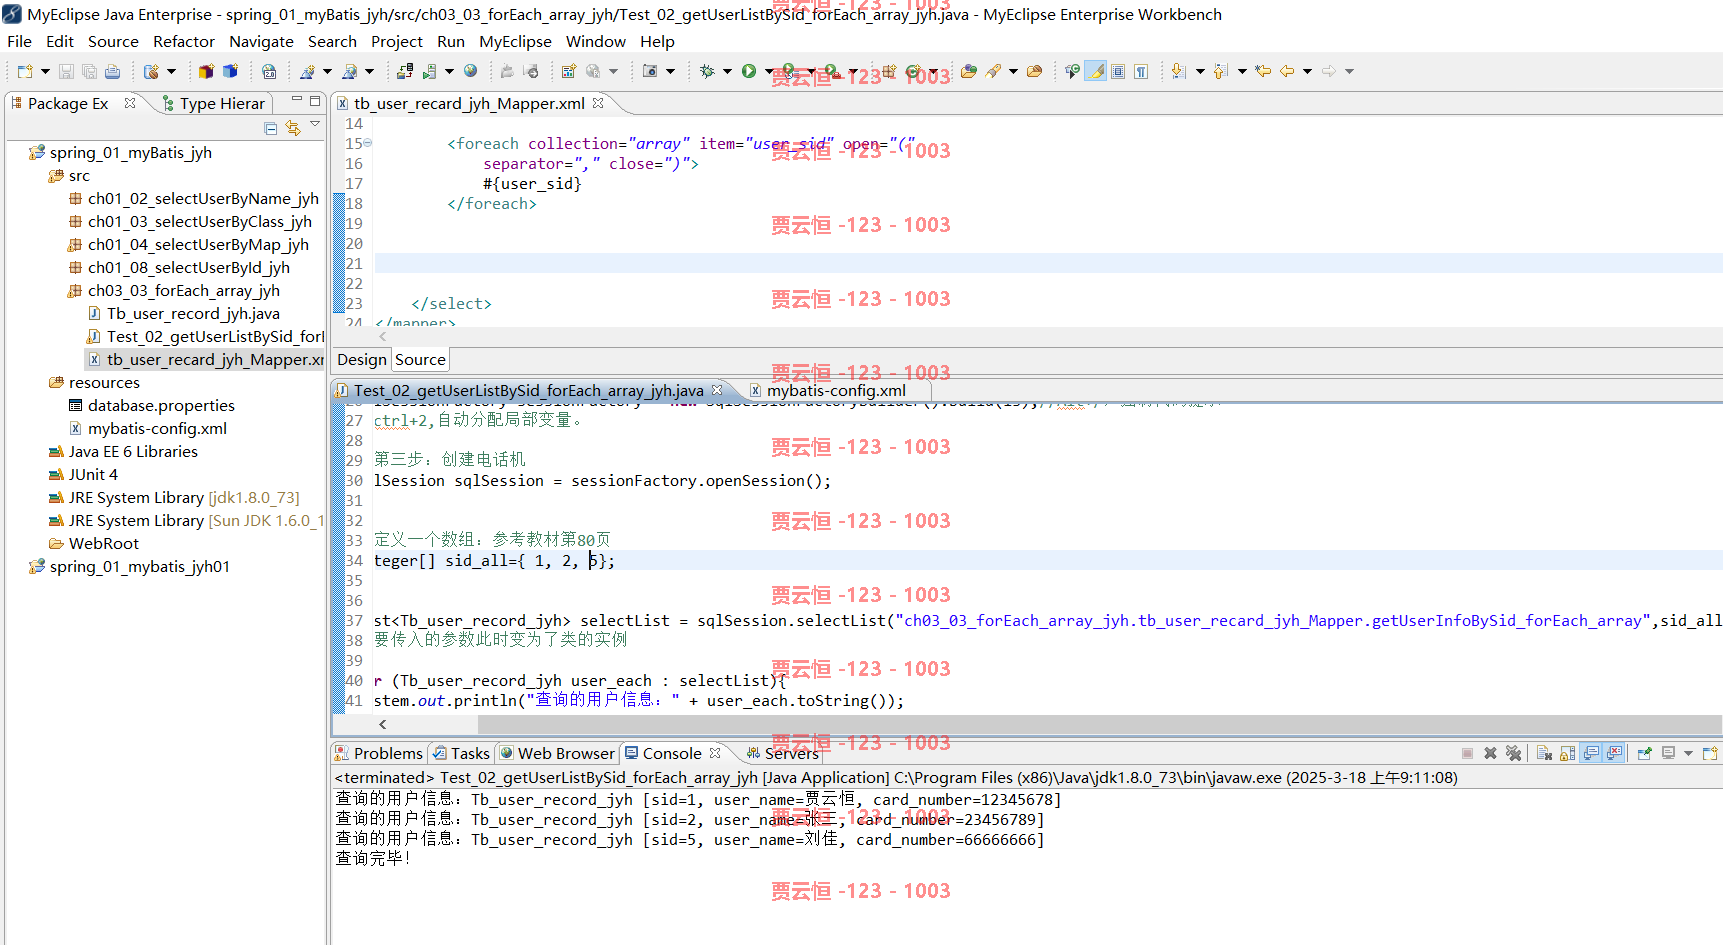Switch to Problems tab
The image size is (1723, 945).
[379, 753]
